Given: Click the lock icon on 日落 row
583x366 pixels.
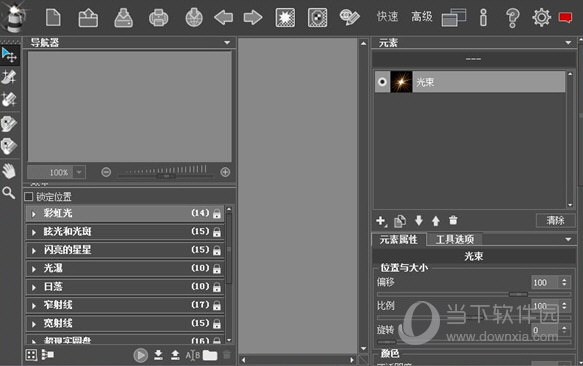Looking at the screenshot, I should 217,287.
